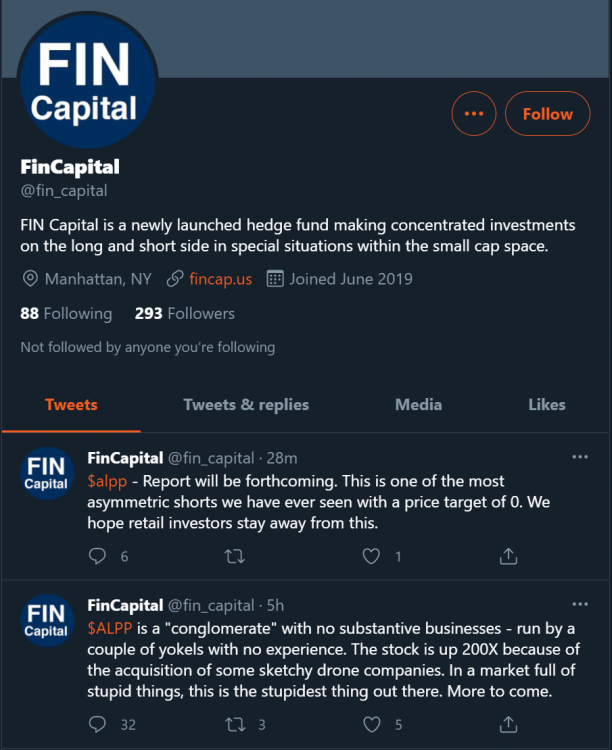Open profile more-actions ellipsis button
The width and height of the screenshot is (612, 750).
474,114
